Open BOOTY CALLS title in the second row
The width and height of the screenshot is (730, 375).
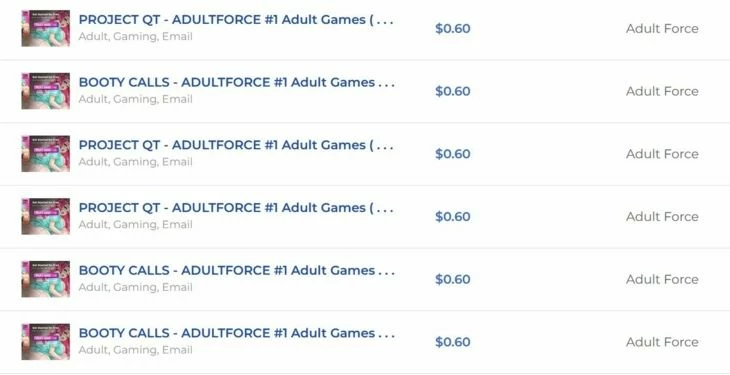(237, 82)
